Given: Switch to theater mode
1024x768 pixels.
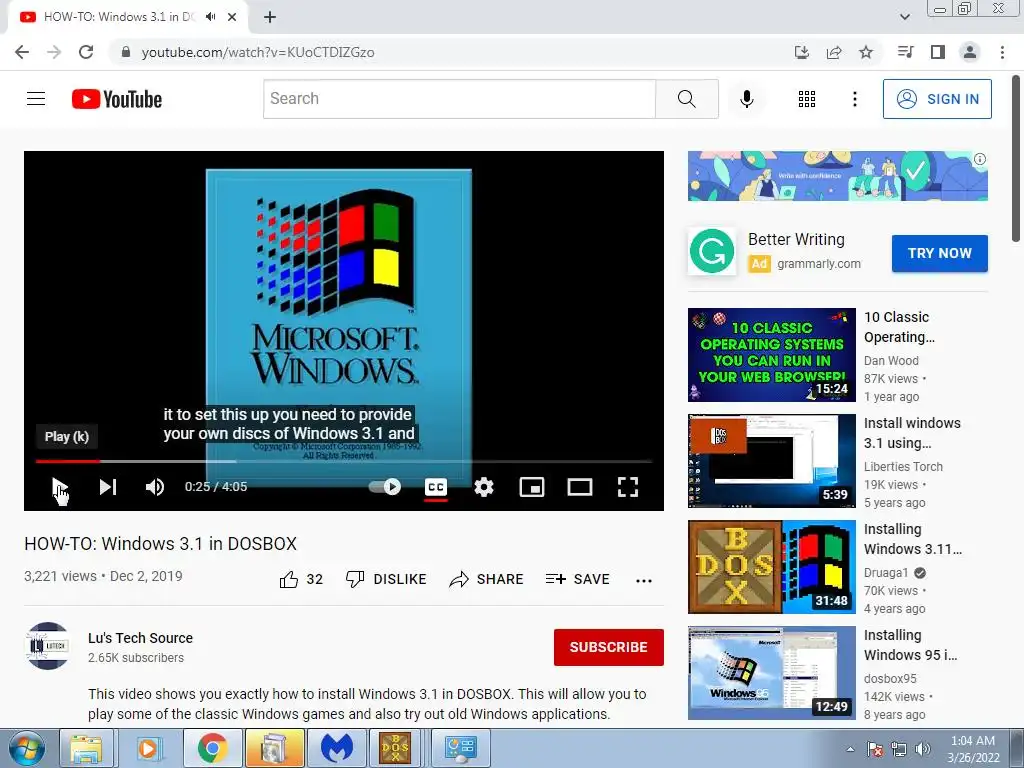Looking at the screenshot, I should [x=580, y=487].
